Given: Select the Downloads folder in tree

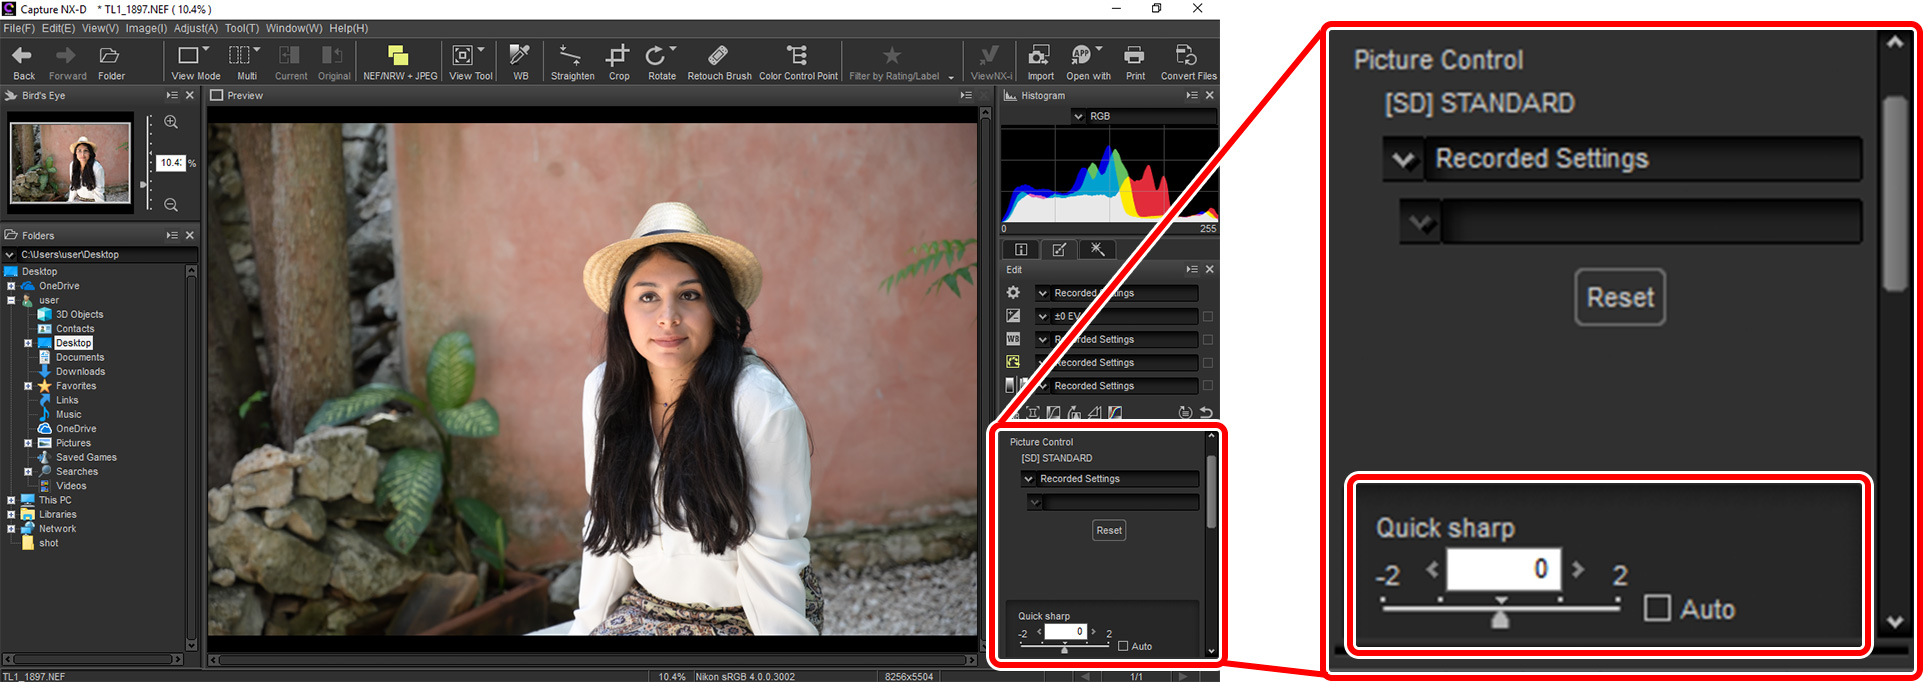Looking at the screenshot, I should [80, 371].
